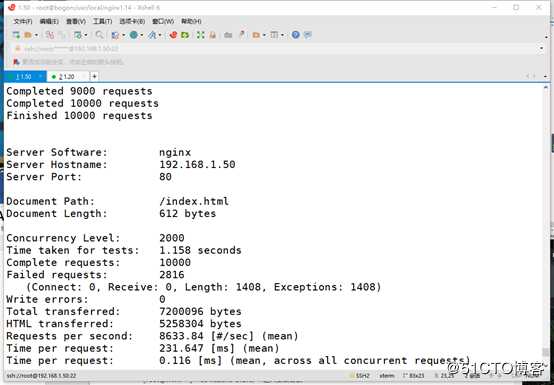The width and height of the screenshot is (554, 385).
Task: Expand the font icon dropdown arrow
Action: tap(160, 35)
